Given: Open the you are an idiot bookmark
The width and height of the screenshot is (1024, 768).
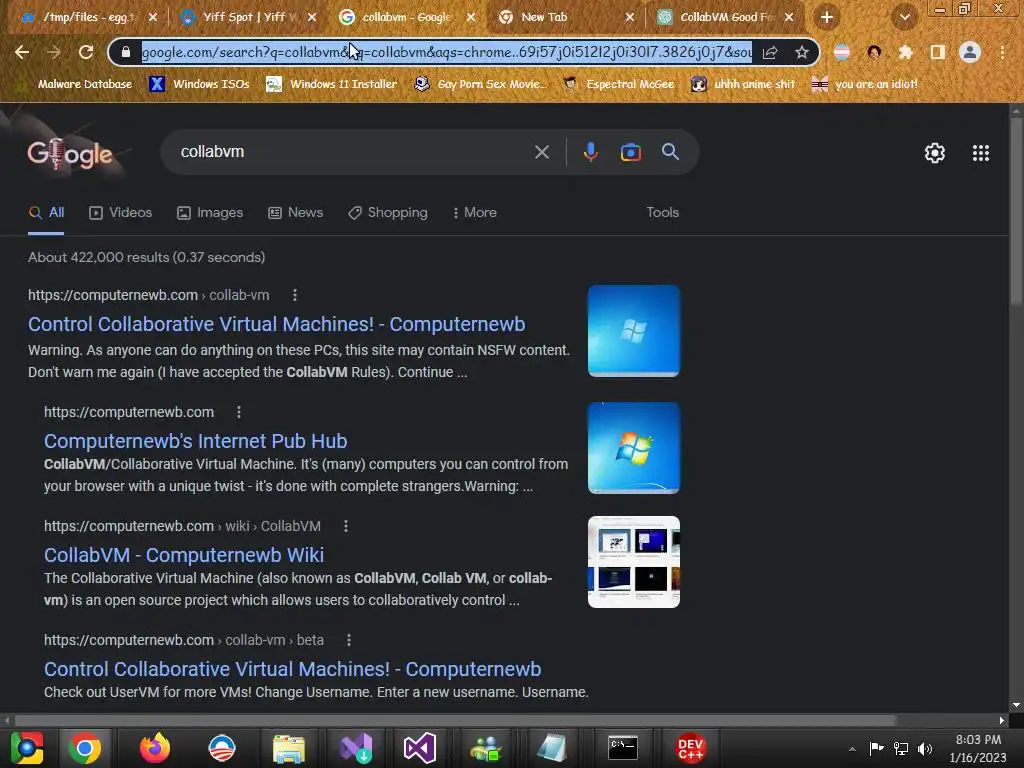Looking at the screenshot, I should 864,84.
